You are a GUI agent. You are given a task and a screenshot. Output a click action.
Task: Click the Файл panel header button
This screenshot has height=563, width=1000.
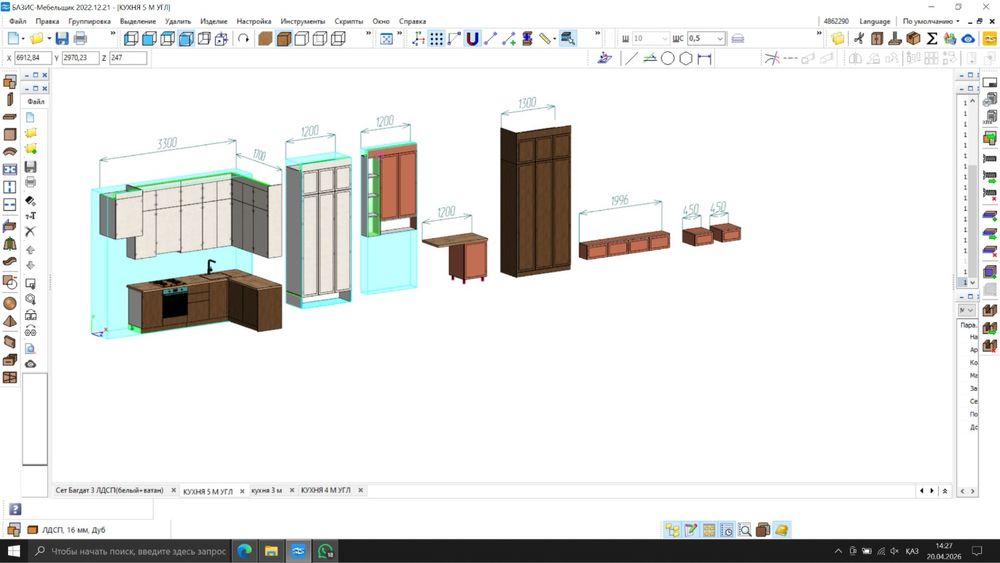[36, 102]
